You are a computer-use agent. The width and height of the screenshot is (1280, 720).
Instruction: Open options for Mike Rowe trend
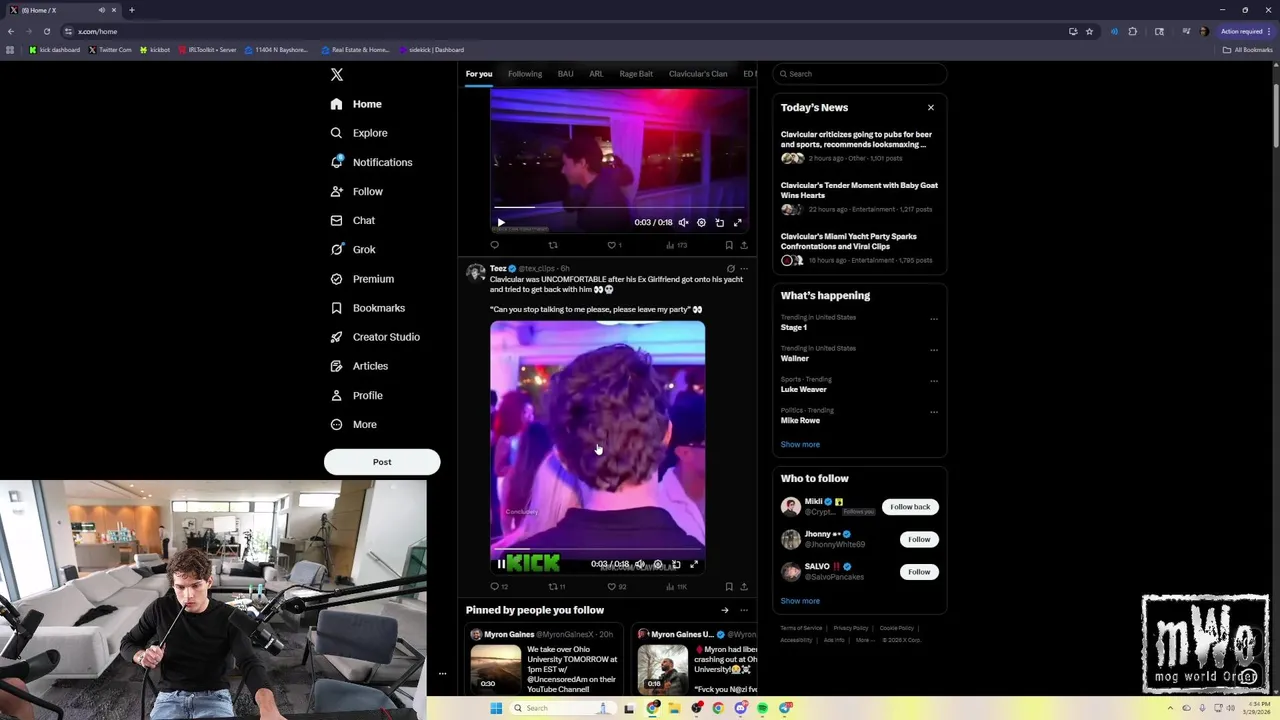coord(934,412)
